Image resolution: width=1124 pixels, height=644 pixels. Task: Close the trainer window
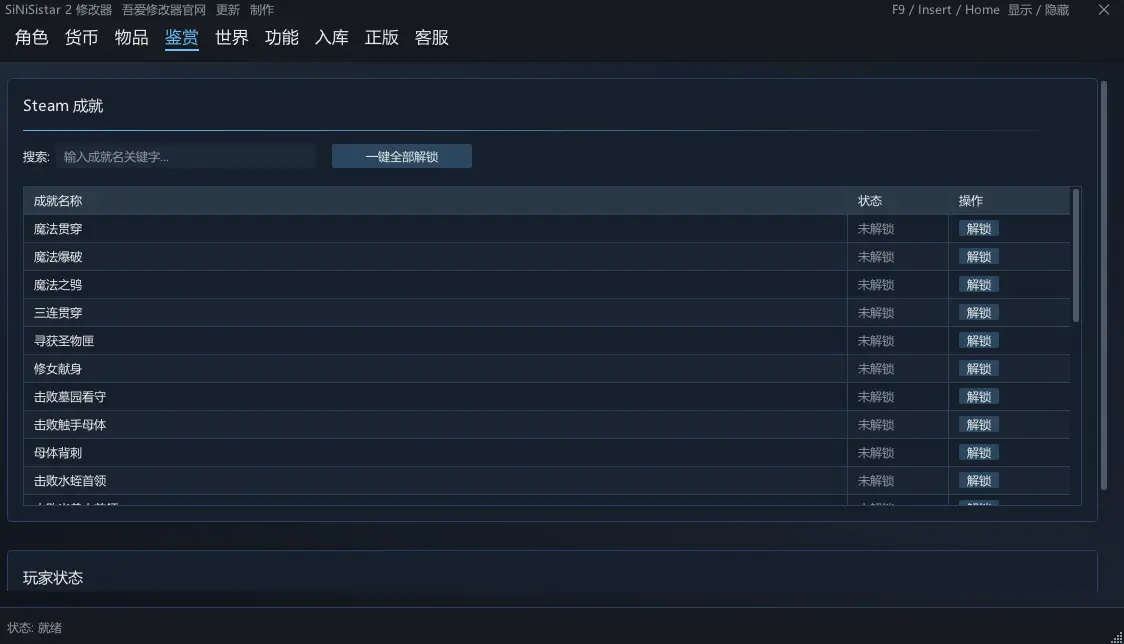(1104, 9)
